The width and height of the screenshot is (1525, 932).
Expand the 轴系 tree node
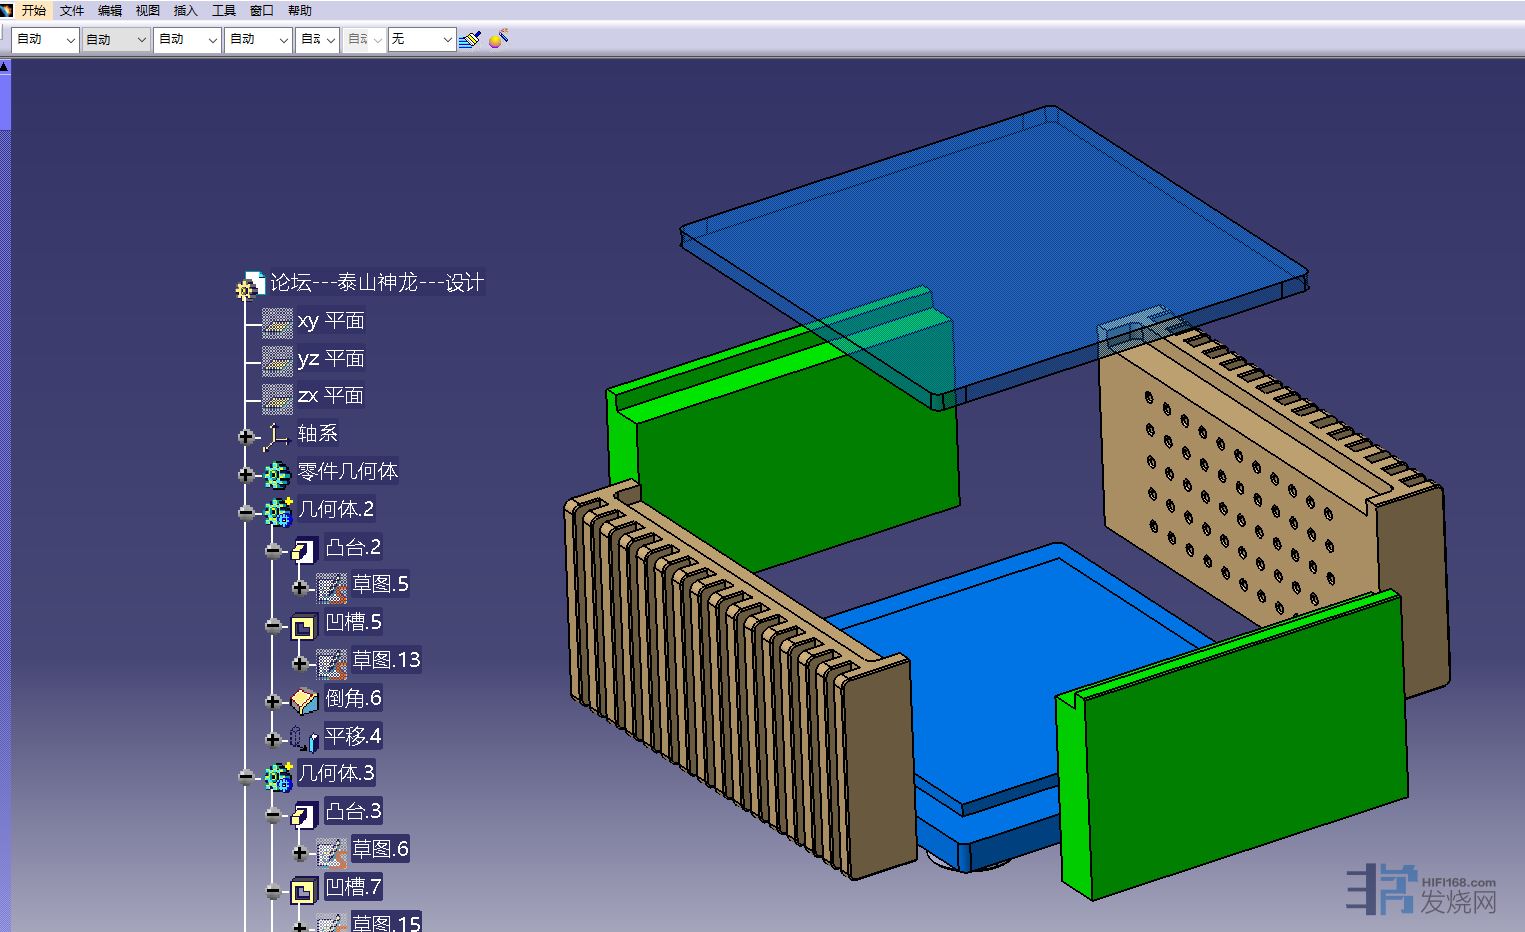pos(246,436)
